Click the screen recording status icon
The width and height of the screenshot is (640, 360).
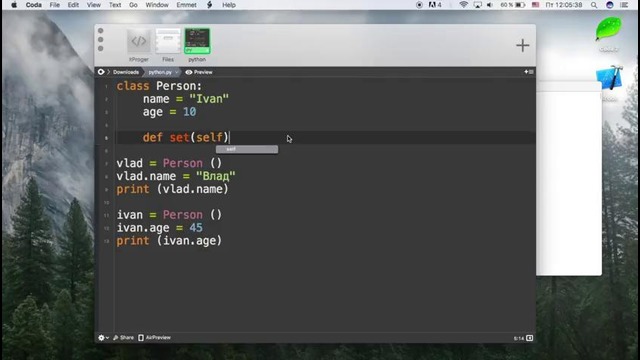point(419,5)
